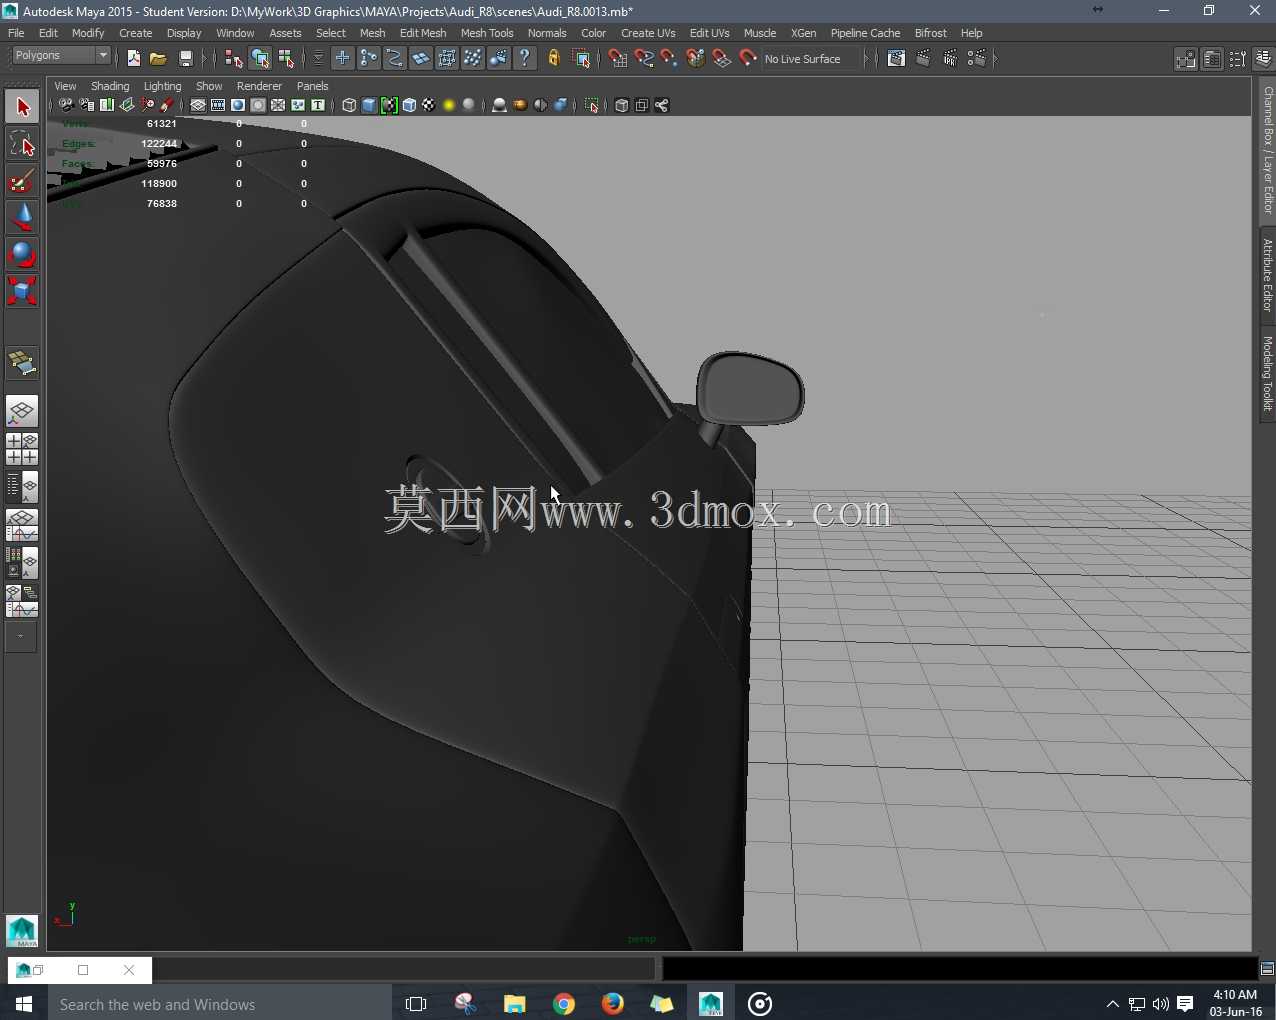Image resolution: width=1276 pixels, height=1020 pixels.
Task: Open script editor icon bottom right
Action: [1267, 968]
